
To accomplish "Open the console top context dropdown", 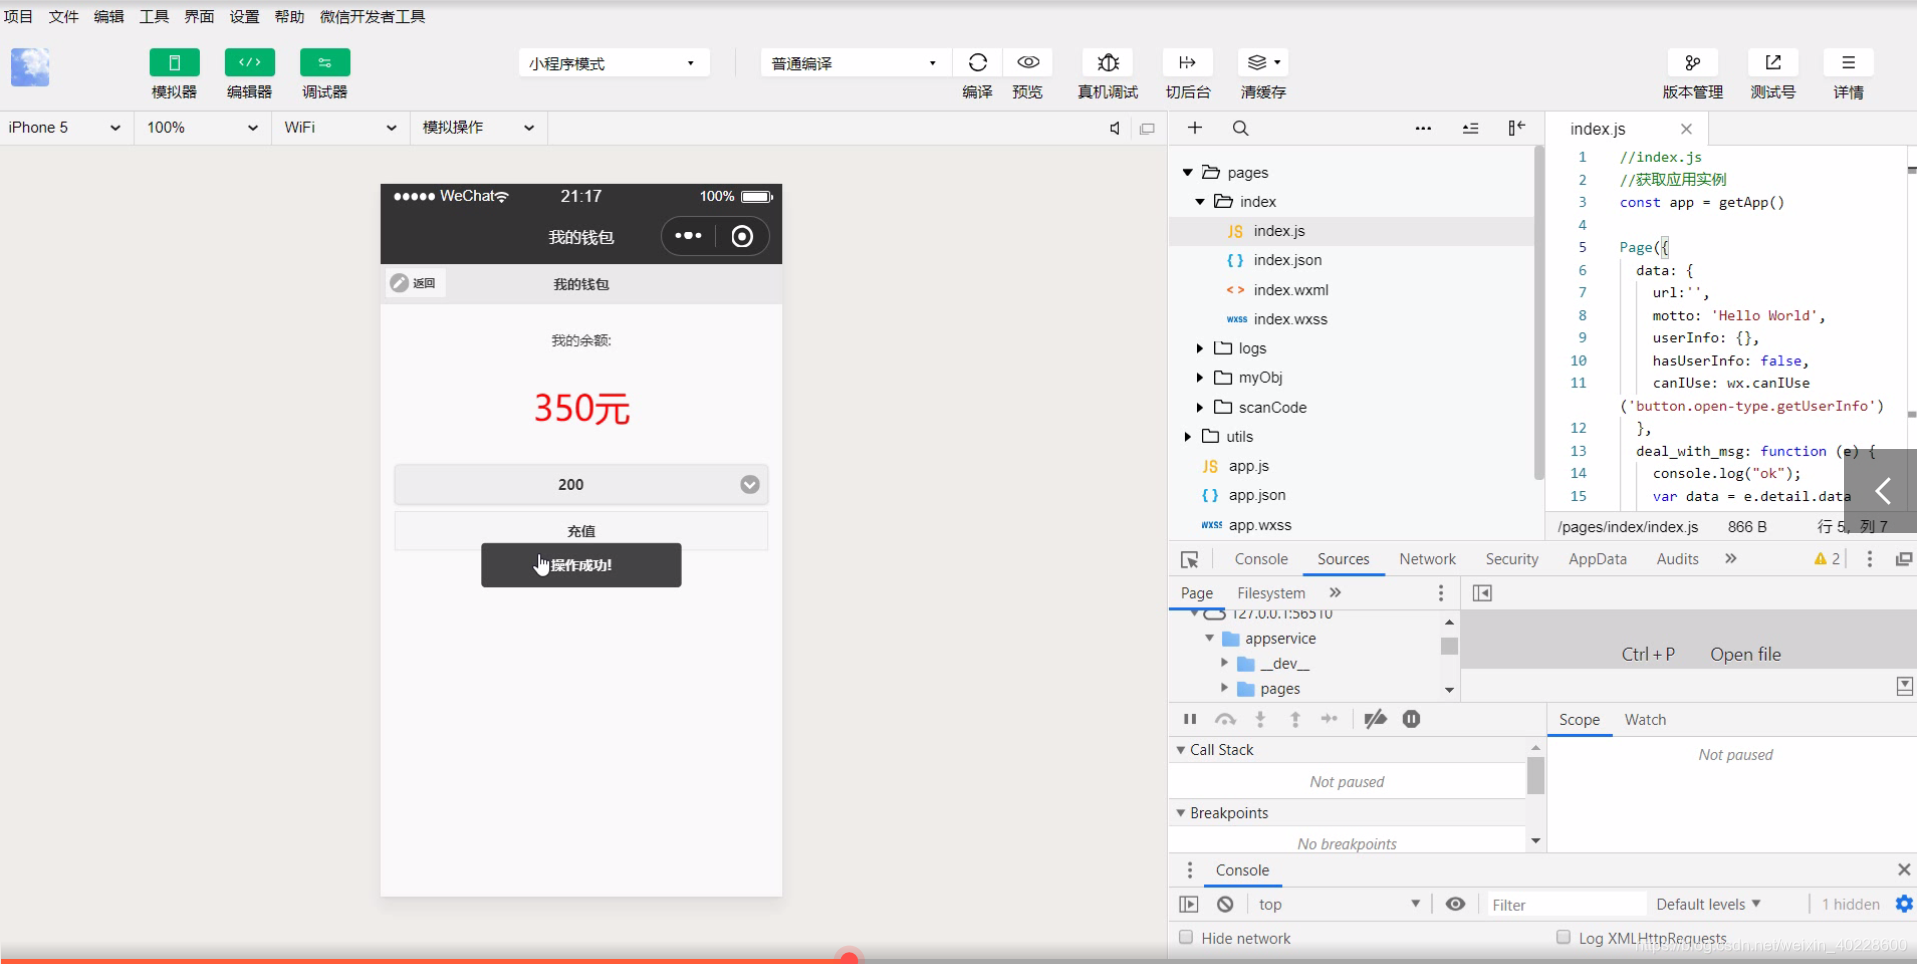I will point(1339,904).
